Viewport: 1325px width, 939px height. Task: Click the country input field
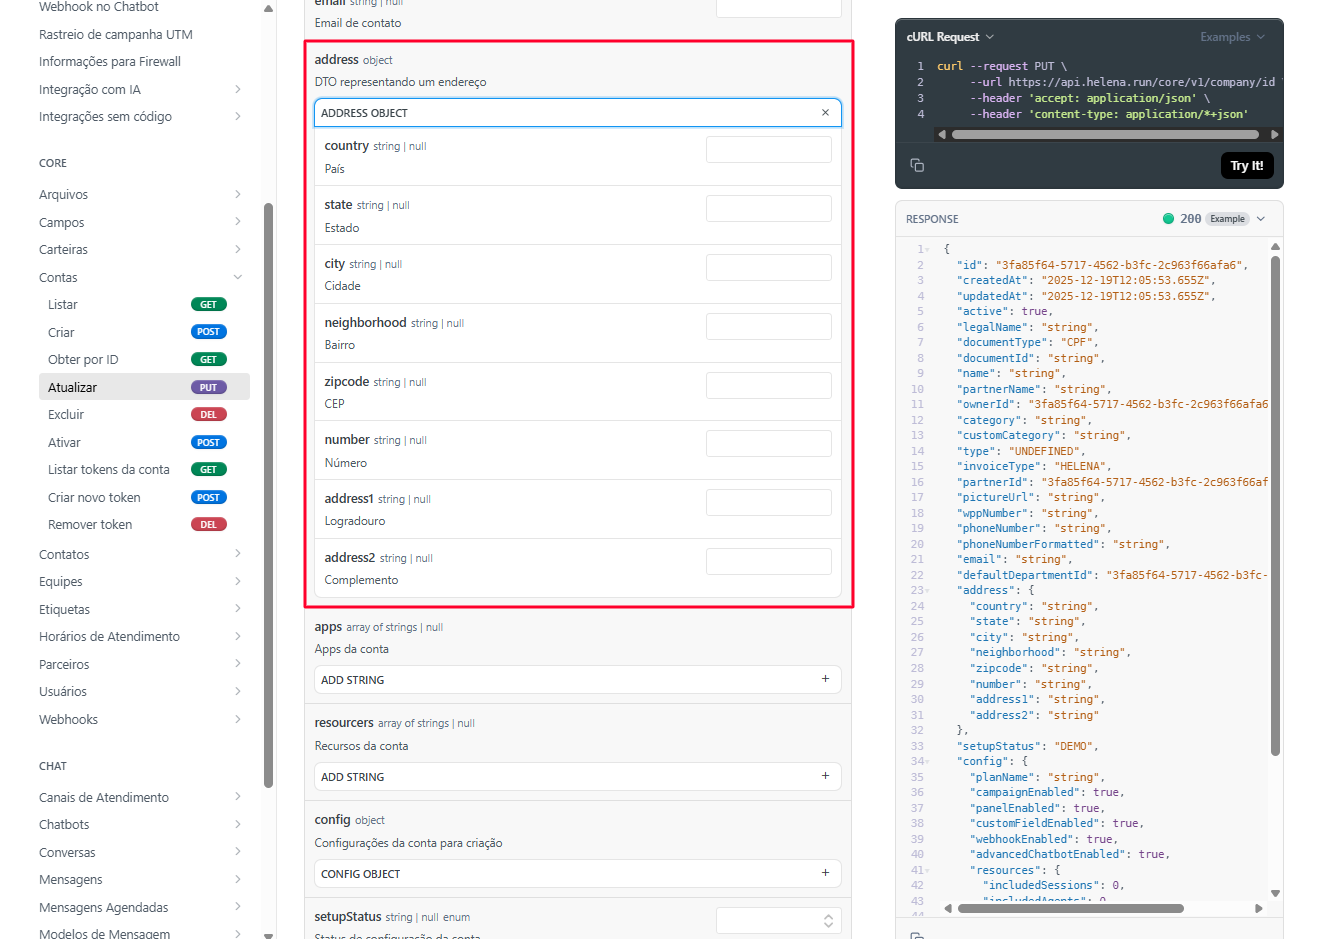pos(768,150)
